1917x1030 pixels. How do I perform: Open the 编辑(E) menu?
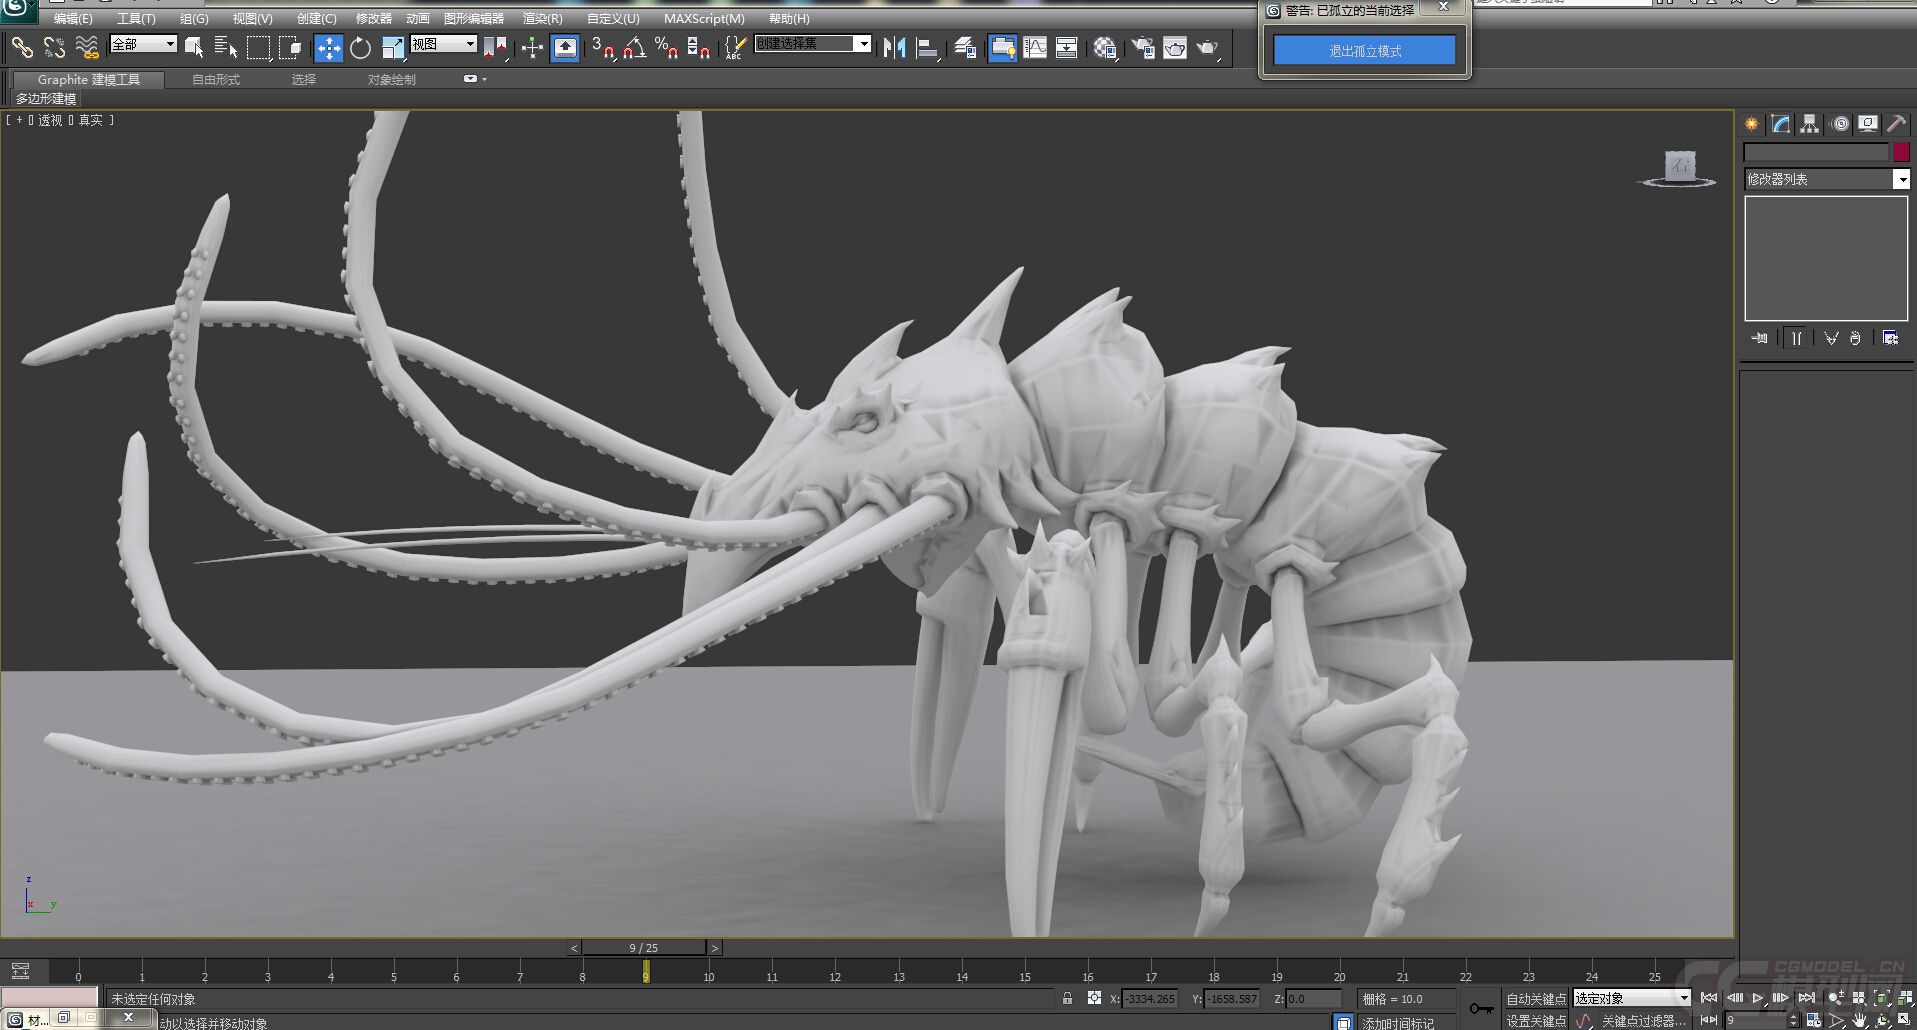(x=72, y=19)
